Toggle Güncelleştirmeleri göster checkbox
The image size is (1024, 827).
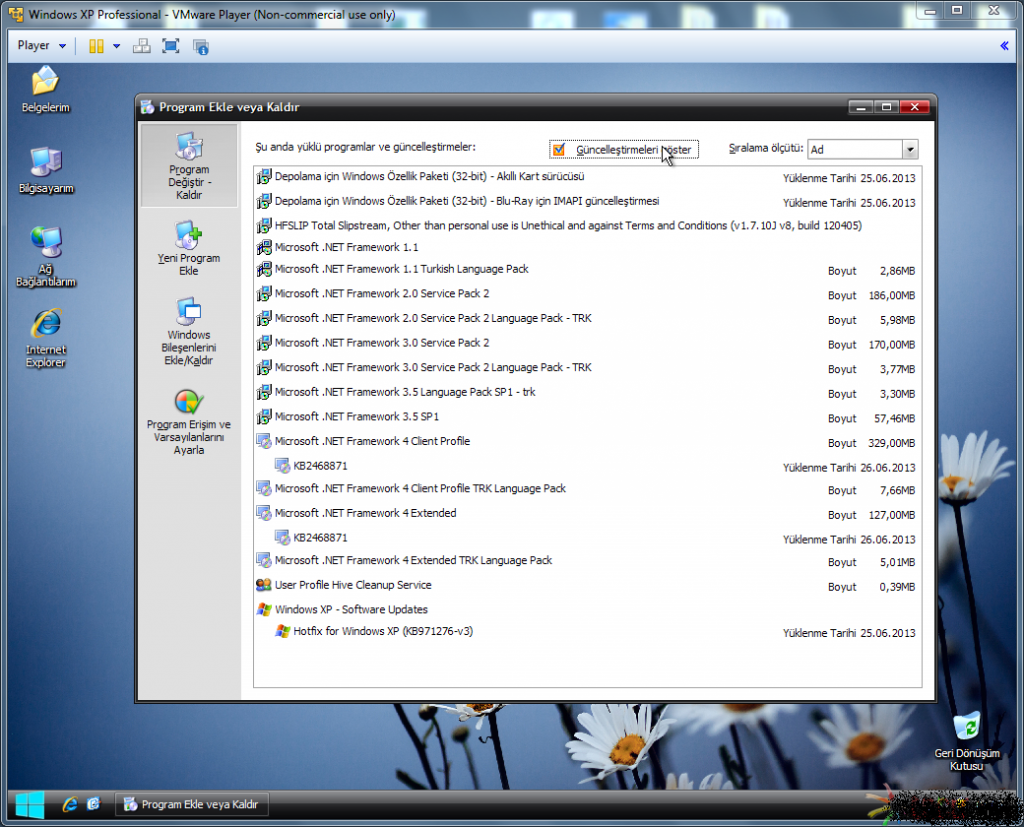558,150
